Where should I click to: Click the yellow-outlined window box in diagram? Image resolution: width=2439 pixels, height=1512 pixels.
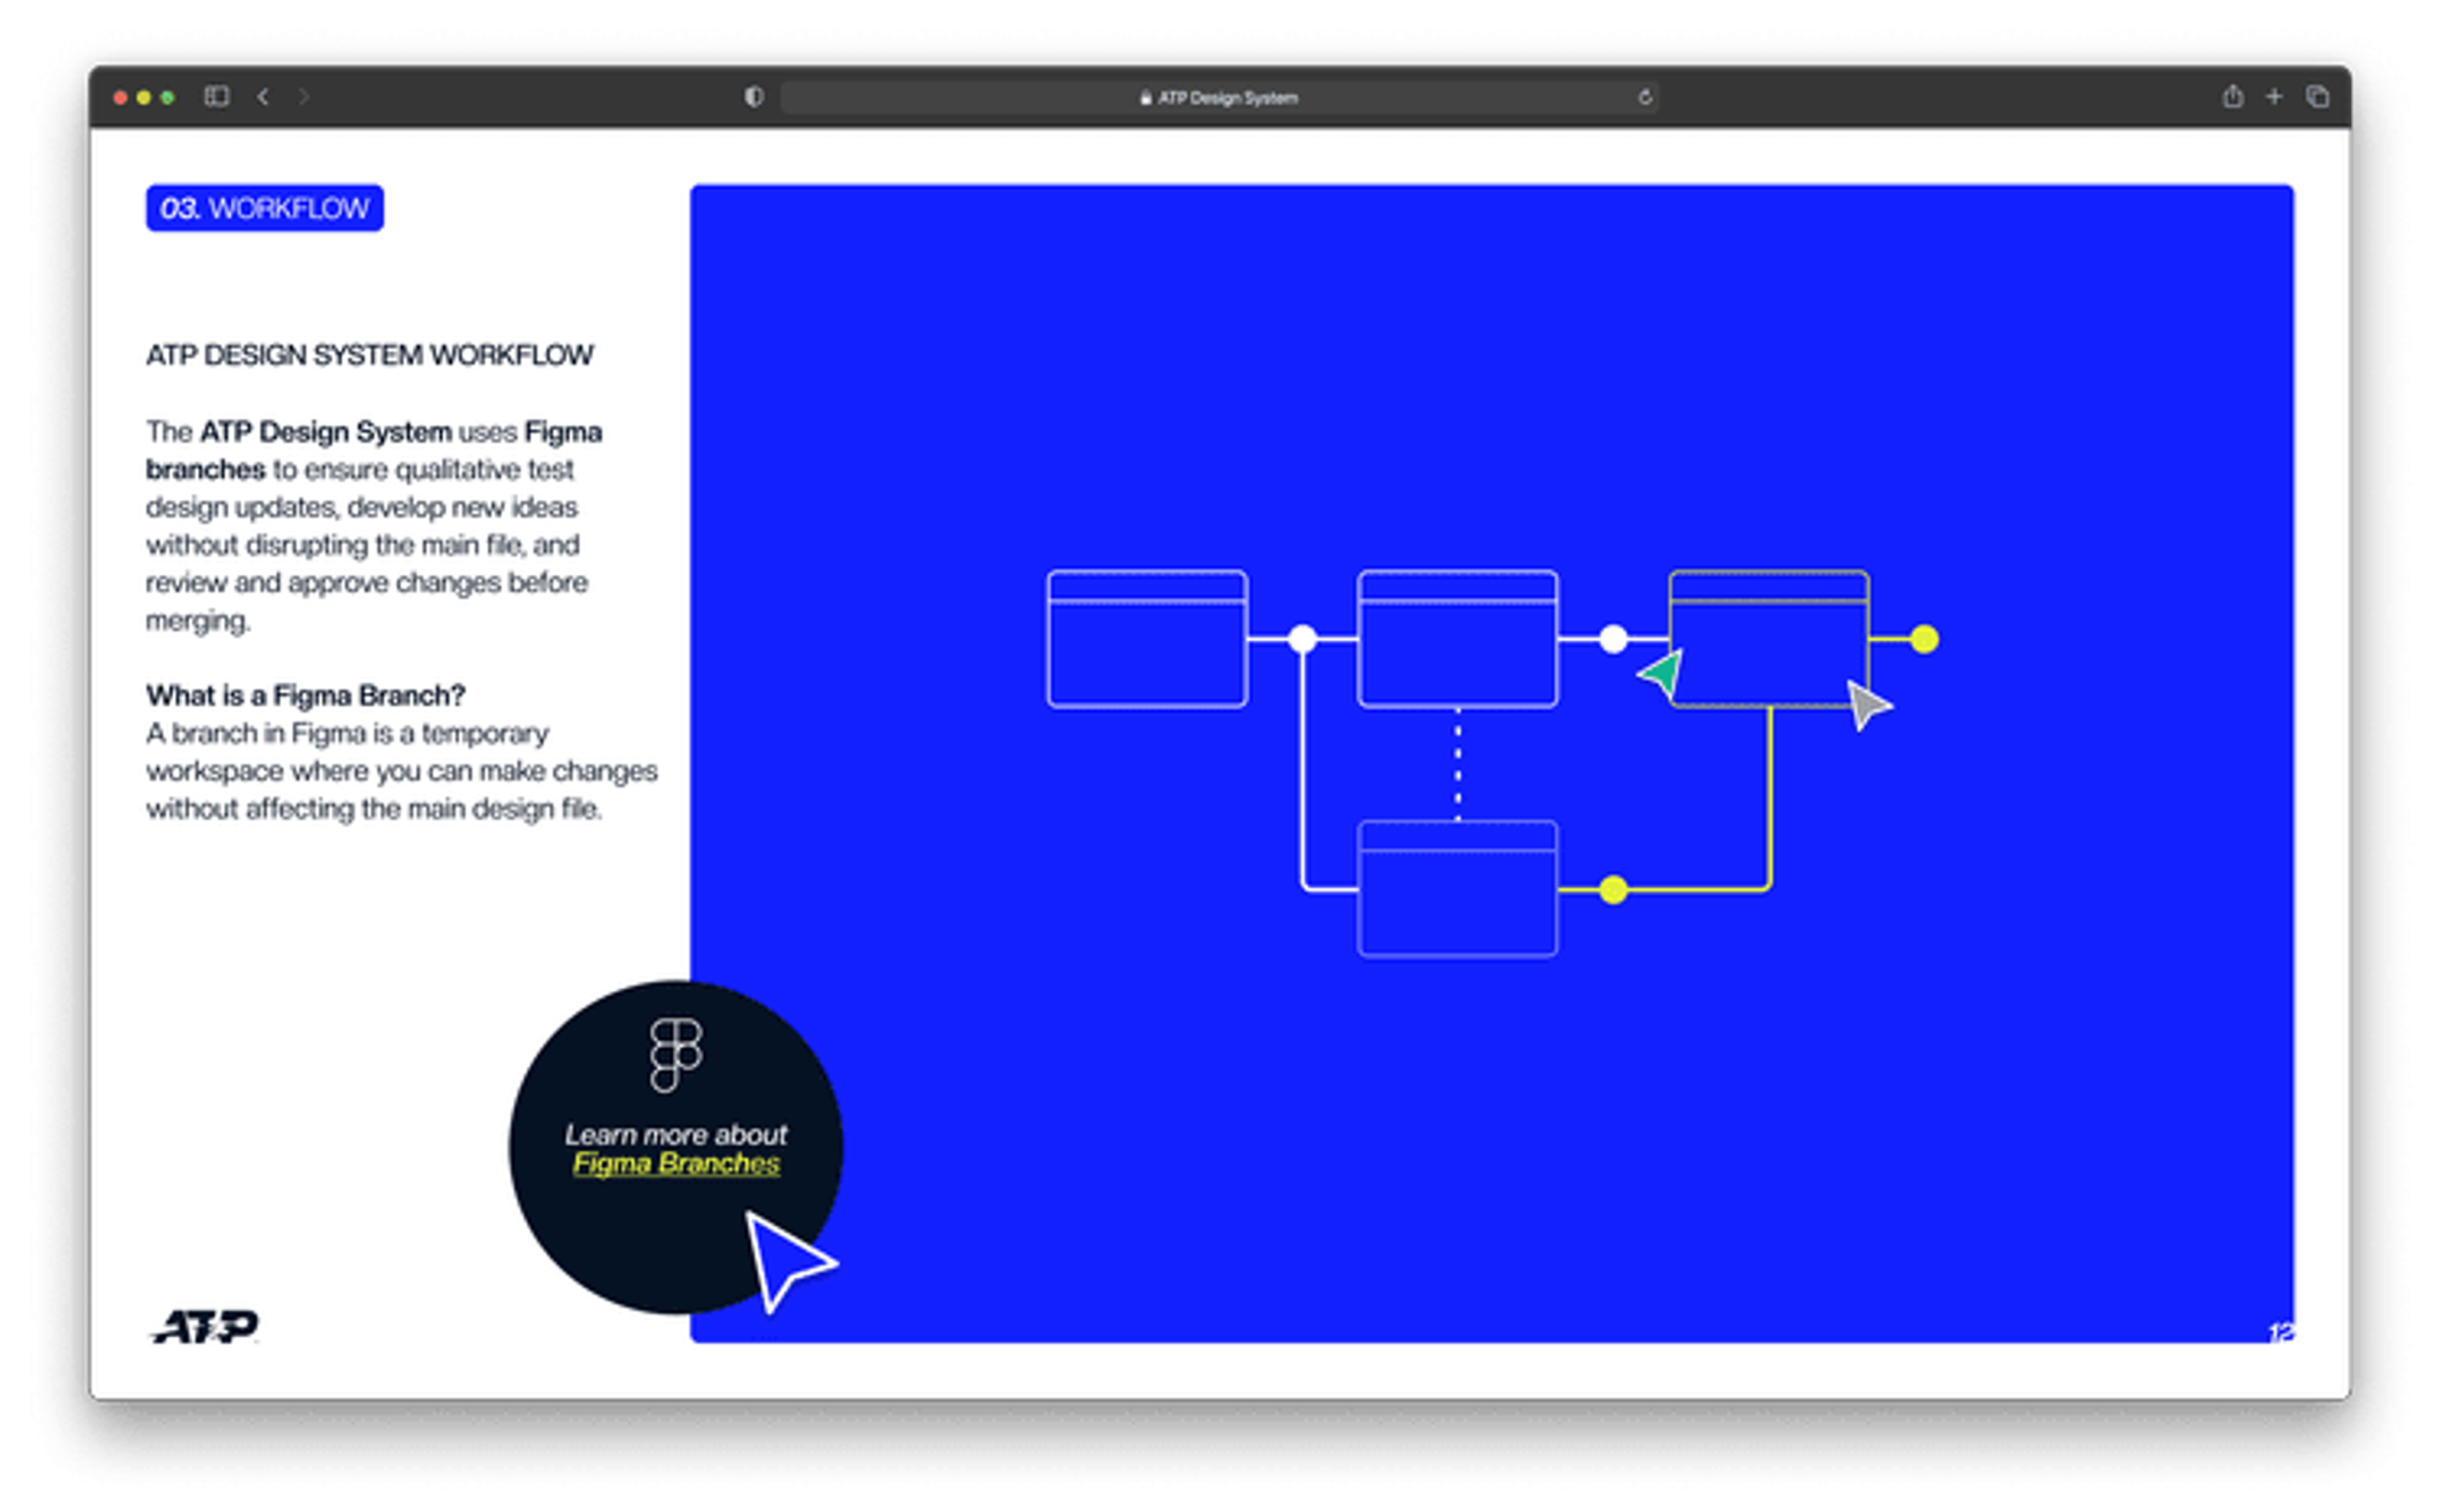(1769, 638)
